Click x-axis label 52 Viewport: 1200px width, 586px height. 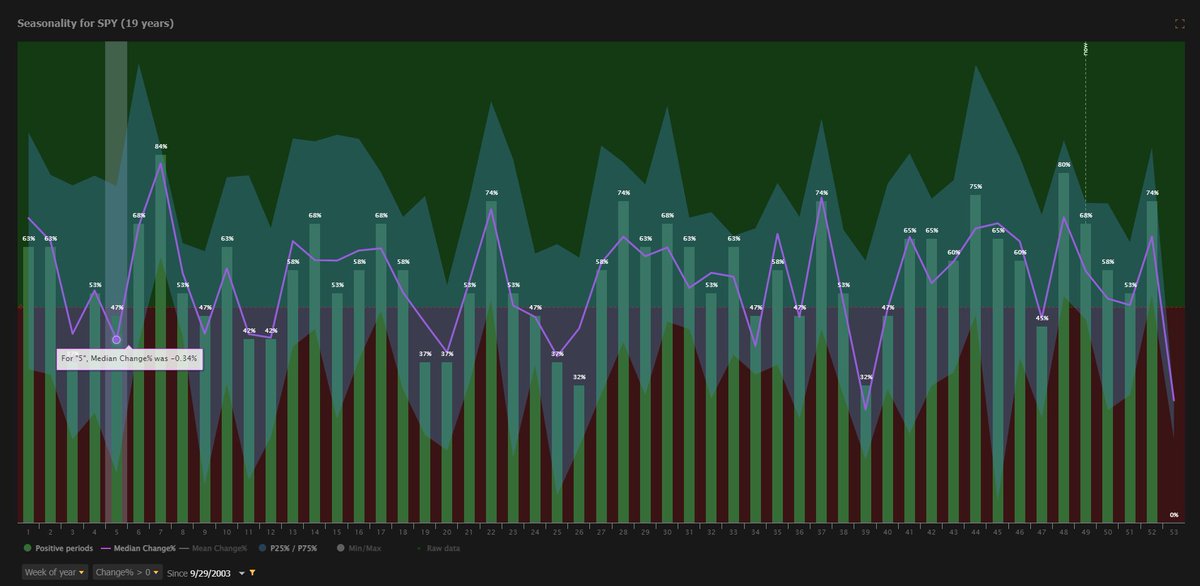pos(1152,532)
